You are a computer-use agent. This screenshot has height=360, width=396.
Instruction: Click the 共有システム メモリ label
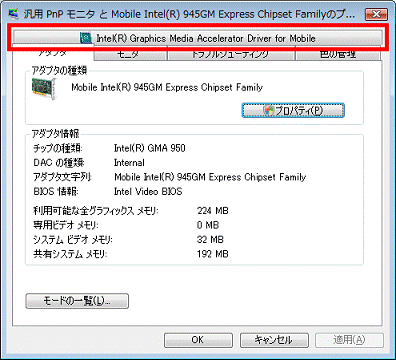pos(70,254)
